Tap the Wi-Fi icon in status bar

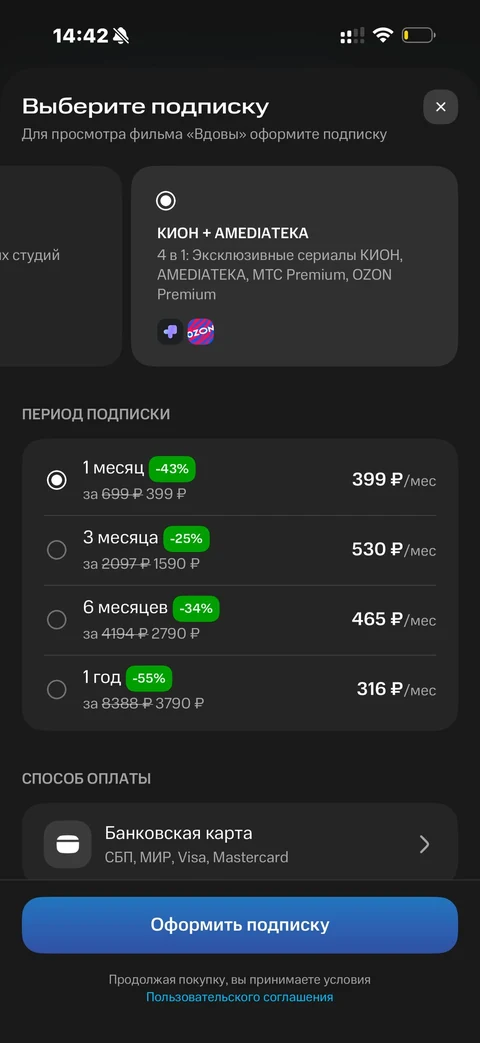click(x=382, y=35)
